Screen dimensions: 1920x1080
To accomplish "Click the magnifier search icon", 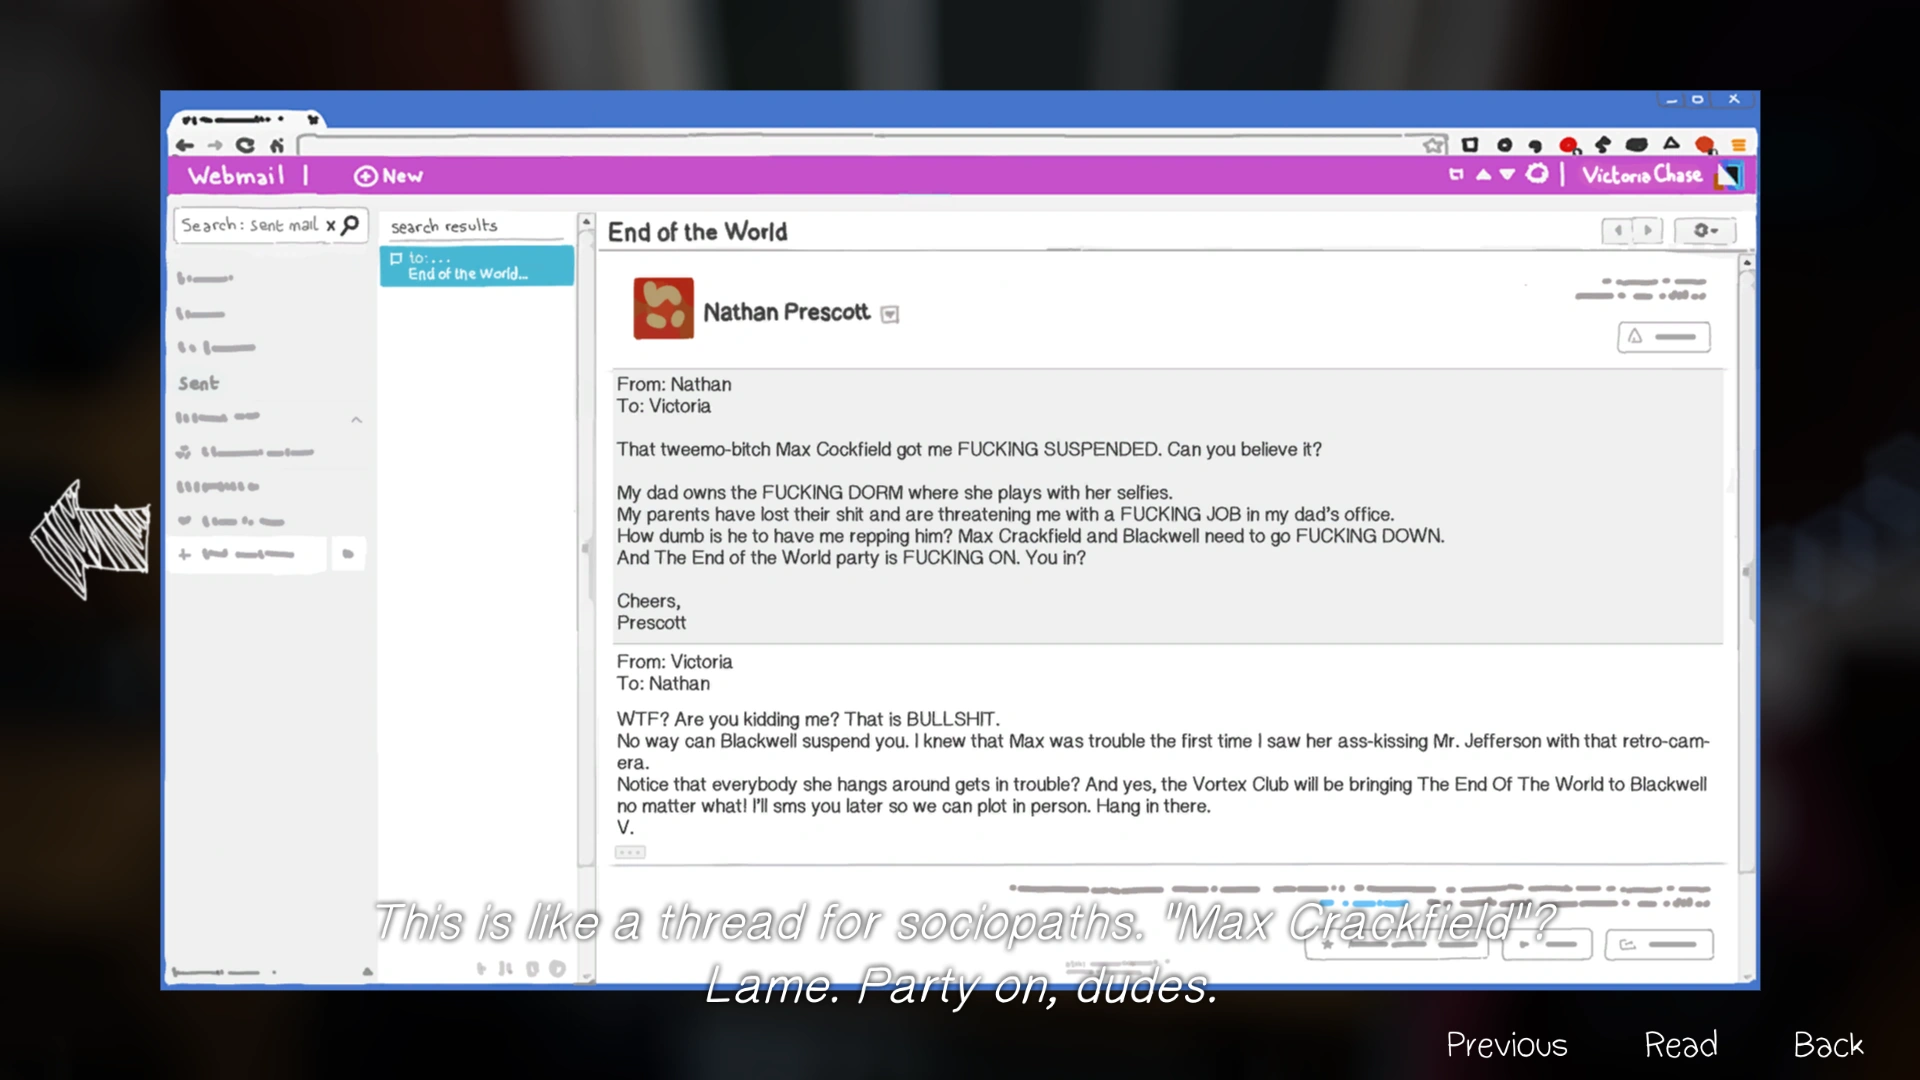I will pyautogui.click(x=350, y=225).
